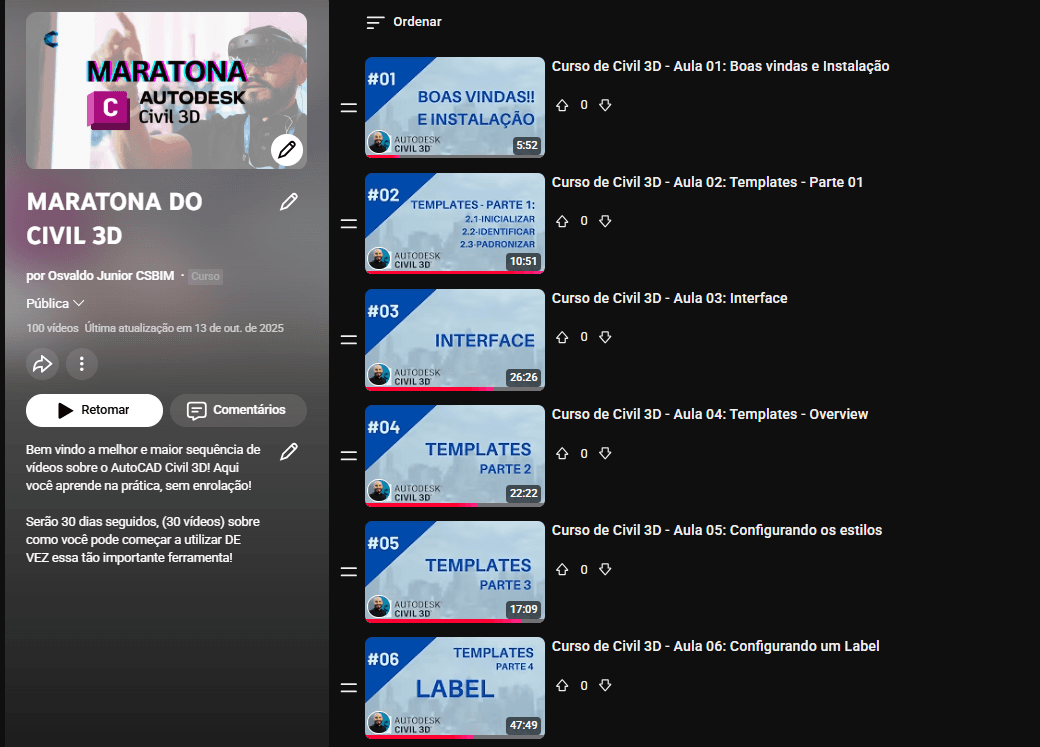Downvote Aula 04: Templates - Overview
The height and width of the screenshot is (747, 1040).
[x=605, y=453]
